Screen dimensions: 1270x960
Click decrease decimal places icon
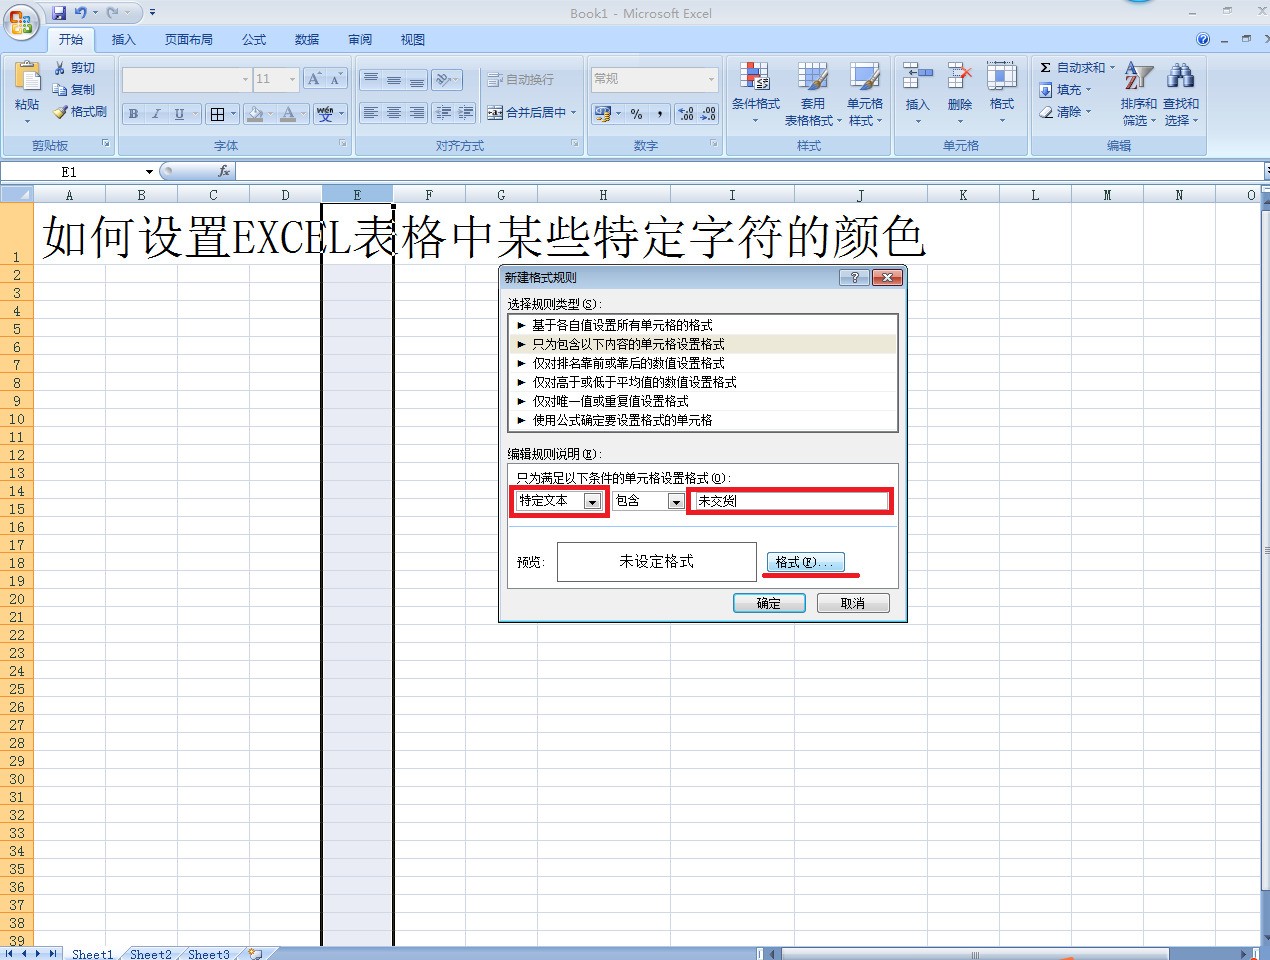point(708,114)
